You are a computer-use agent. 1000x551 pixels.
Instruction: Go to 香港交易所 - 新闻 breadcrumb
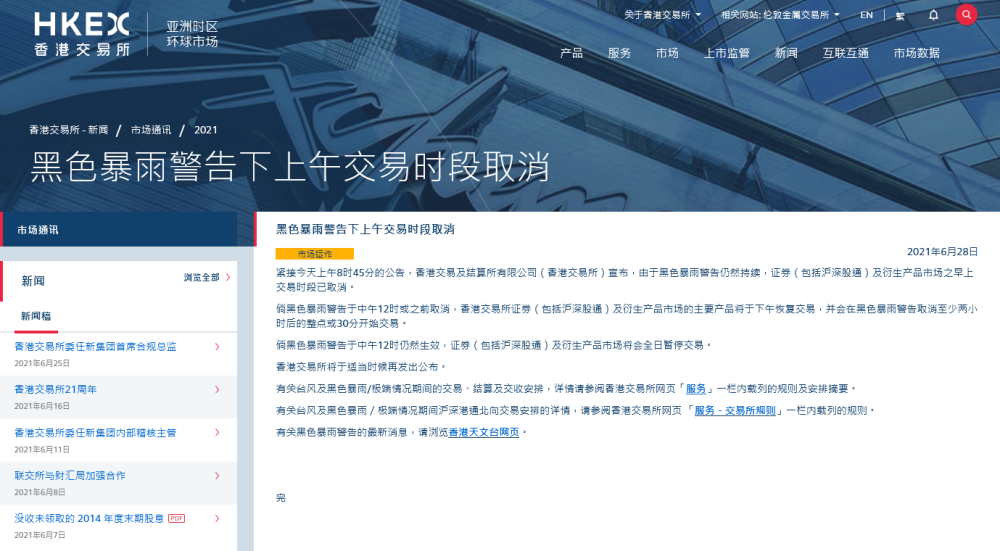68,129
